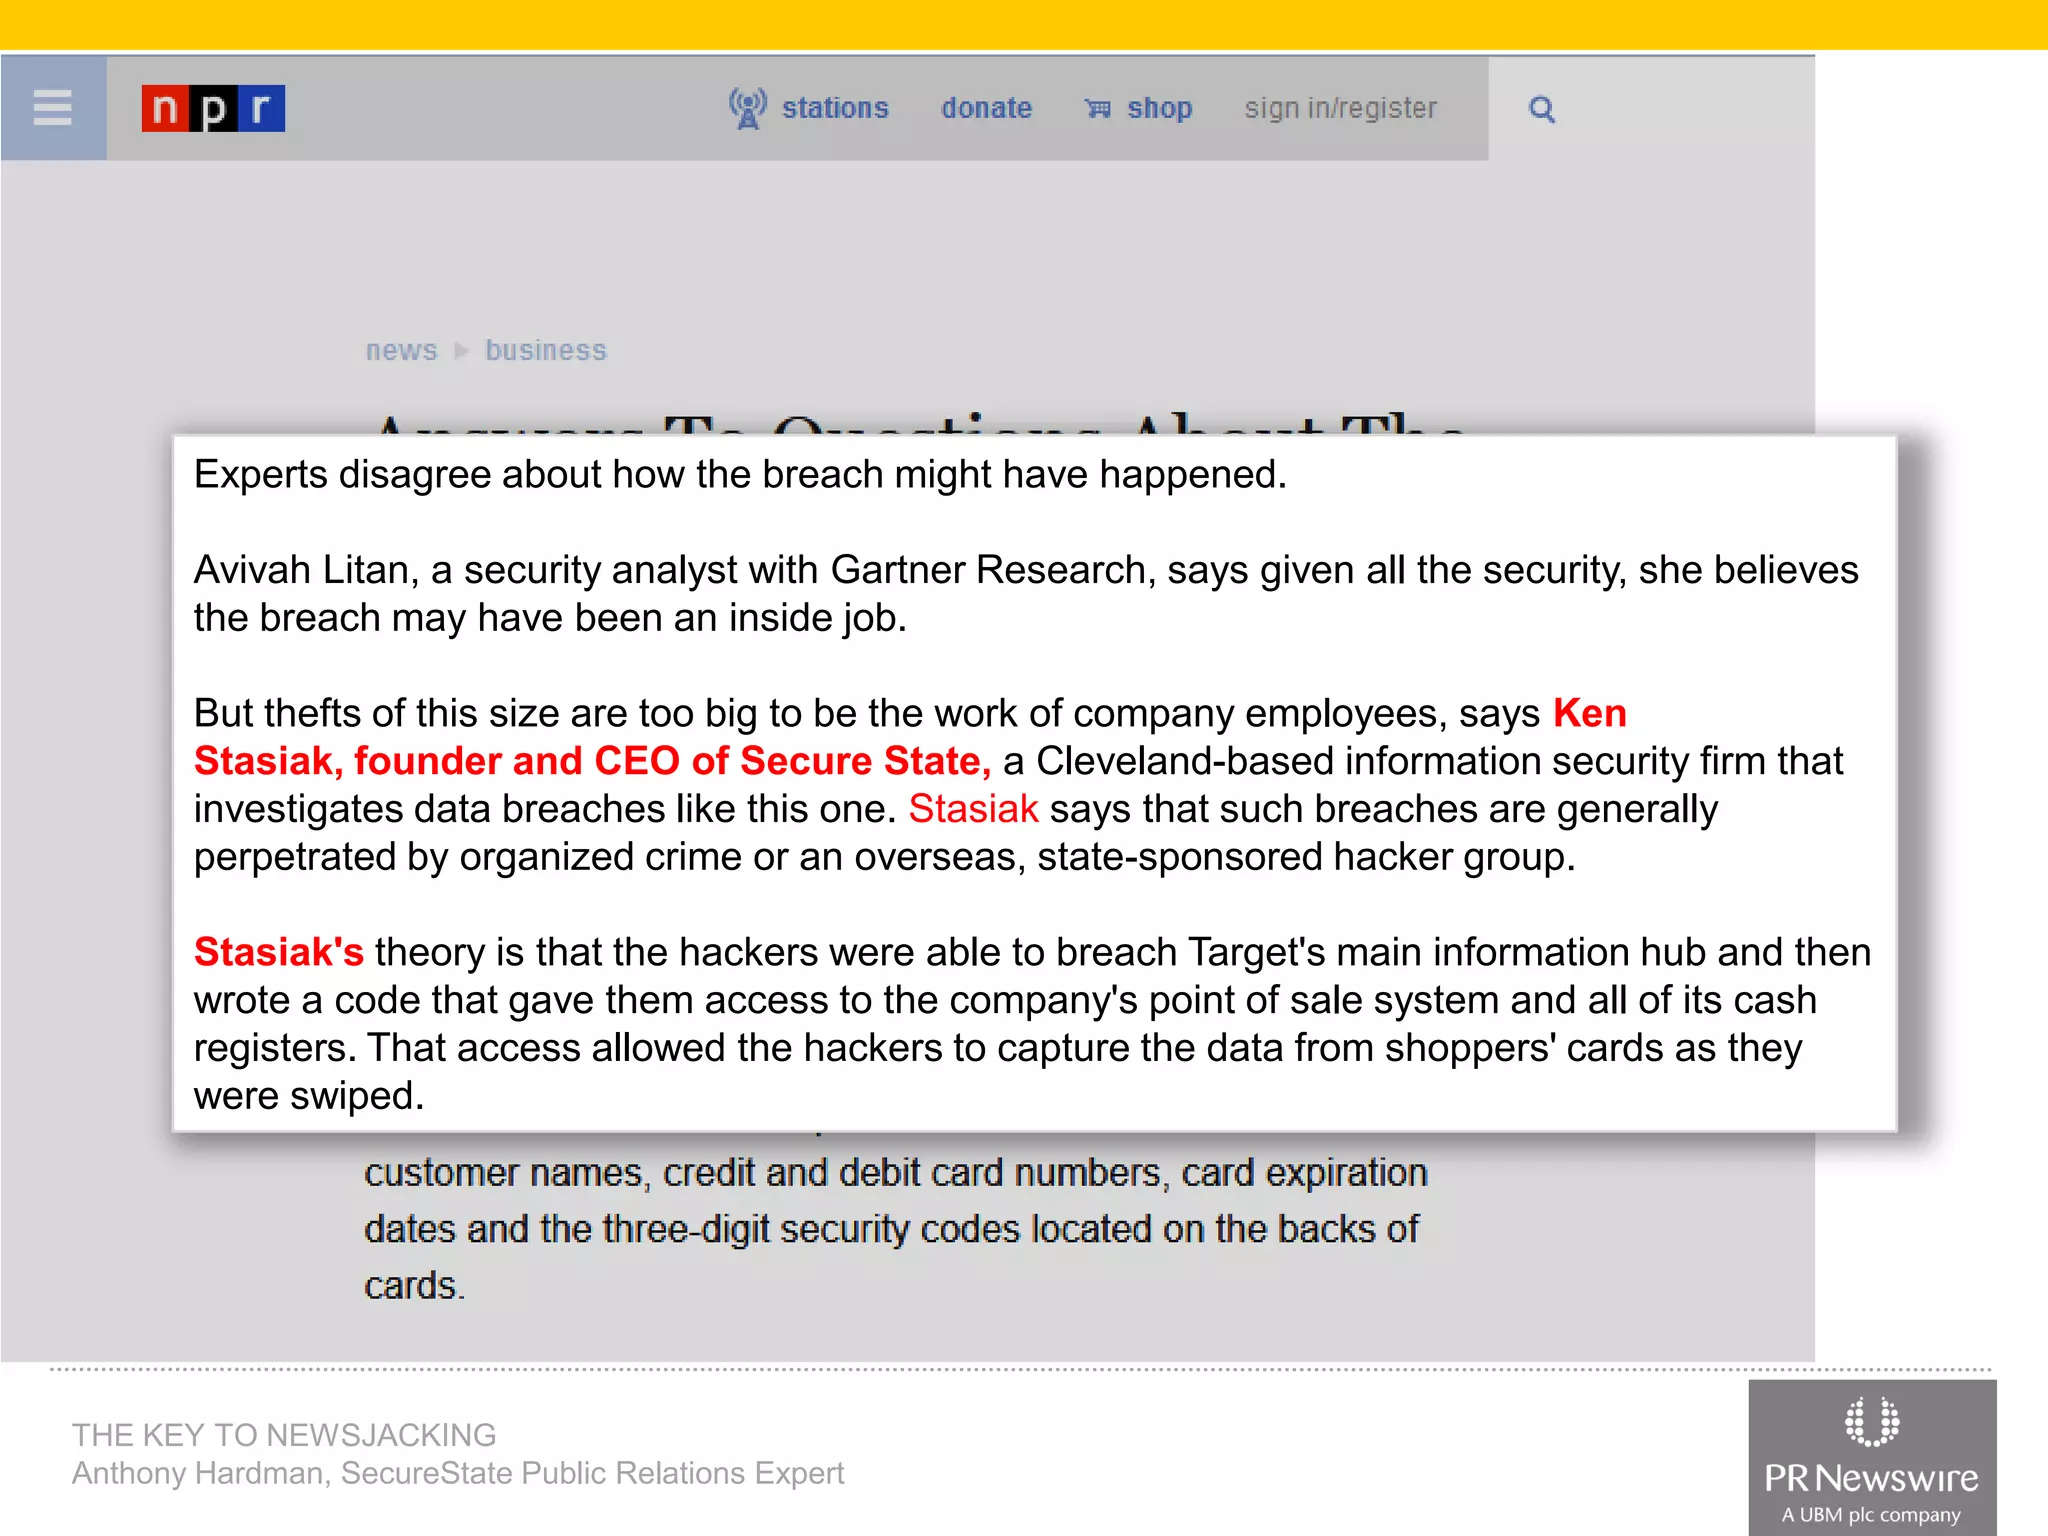Click 'Experts disagree about how the breach' sentence

coord(739,474)
